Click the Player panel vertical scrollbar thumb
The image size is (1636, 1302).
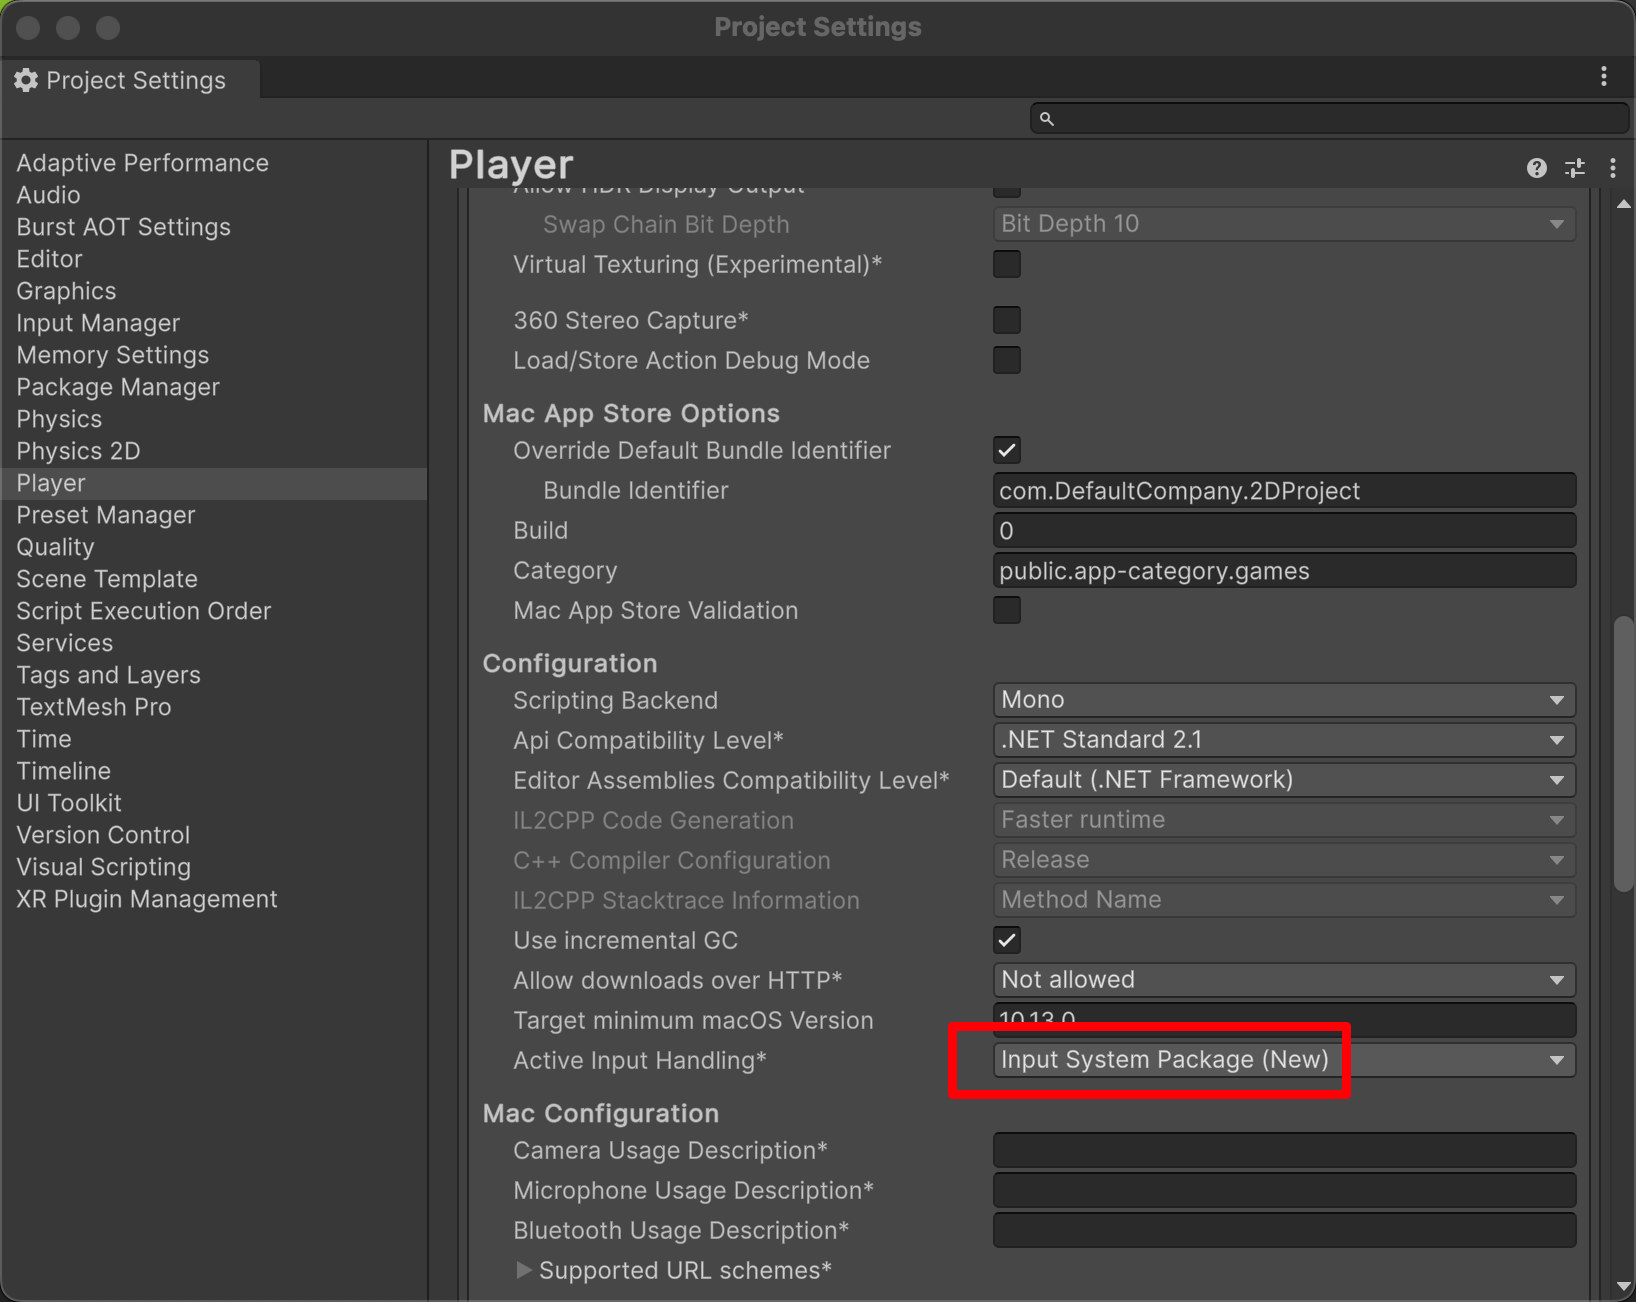click(x=1624, y=754)
